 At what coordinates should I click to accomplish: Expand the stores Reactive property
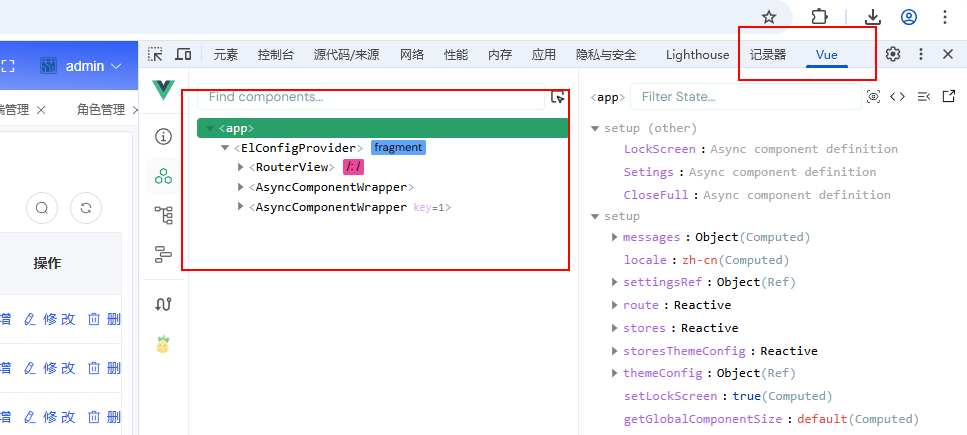pos(615,328)
